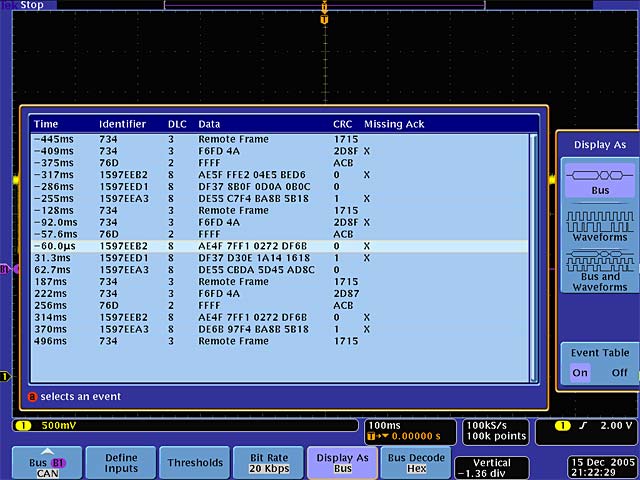Select the event row at 222ms
The image size is (640, 480).
point(280,293)
